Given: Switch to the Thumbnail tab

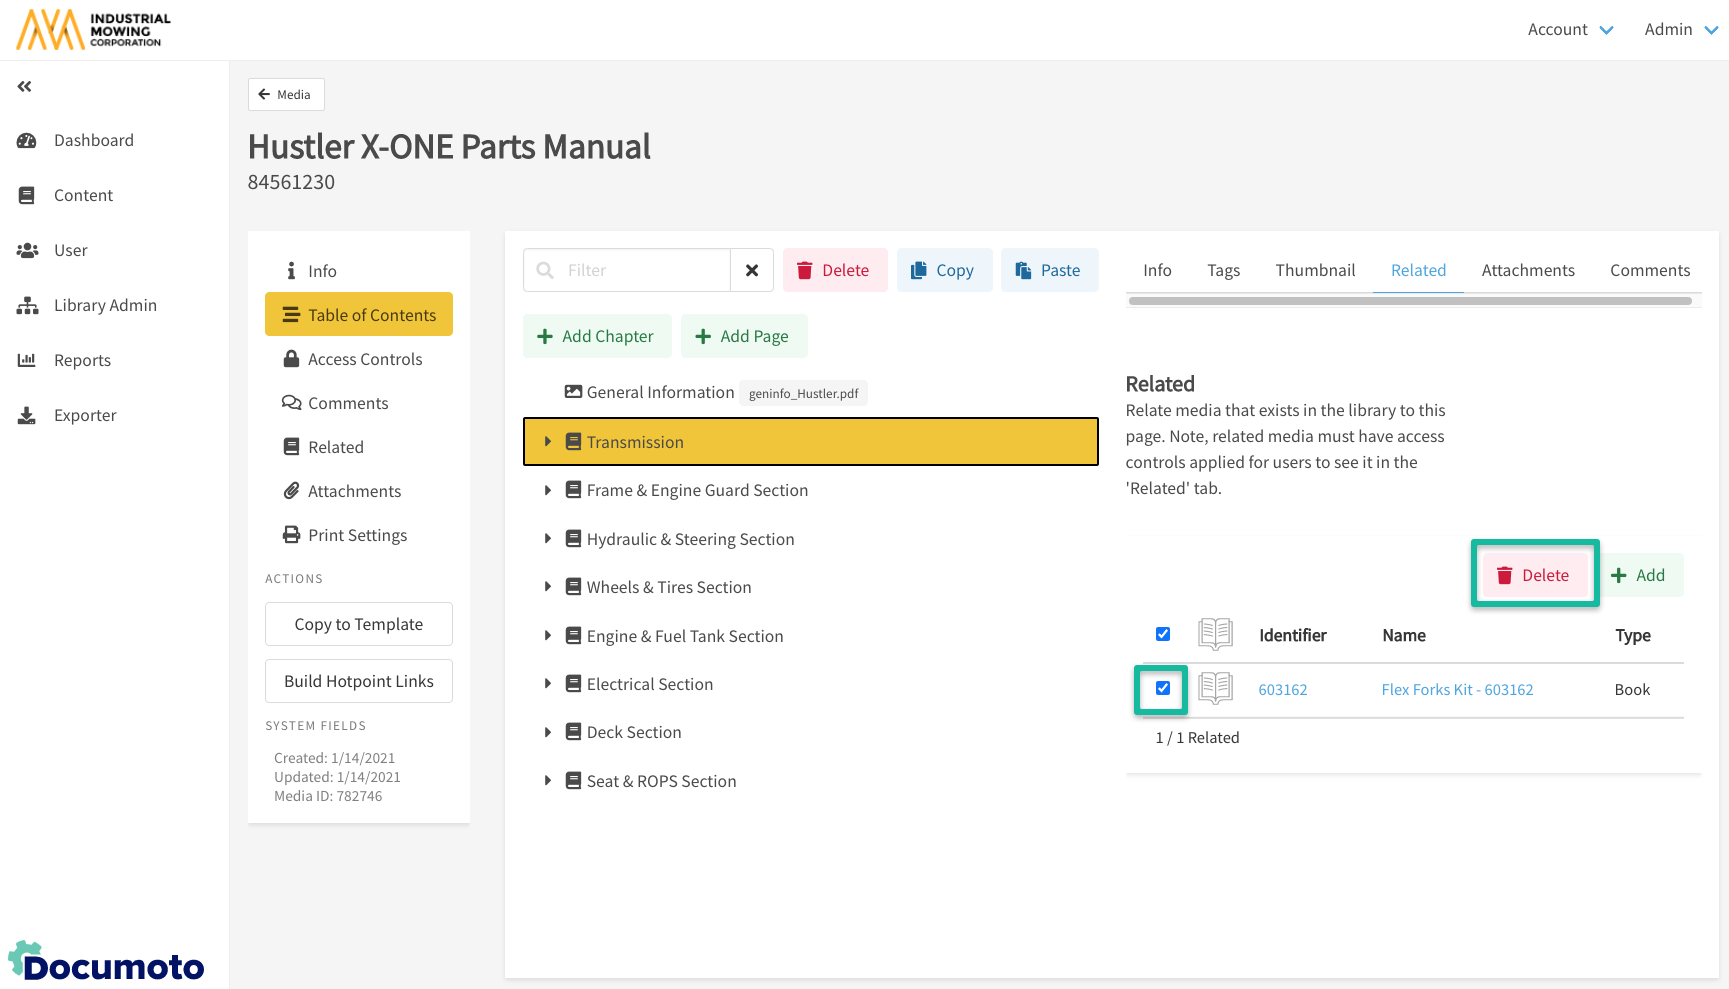Looking at the screenshot, I should [1315, 270].
